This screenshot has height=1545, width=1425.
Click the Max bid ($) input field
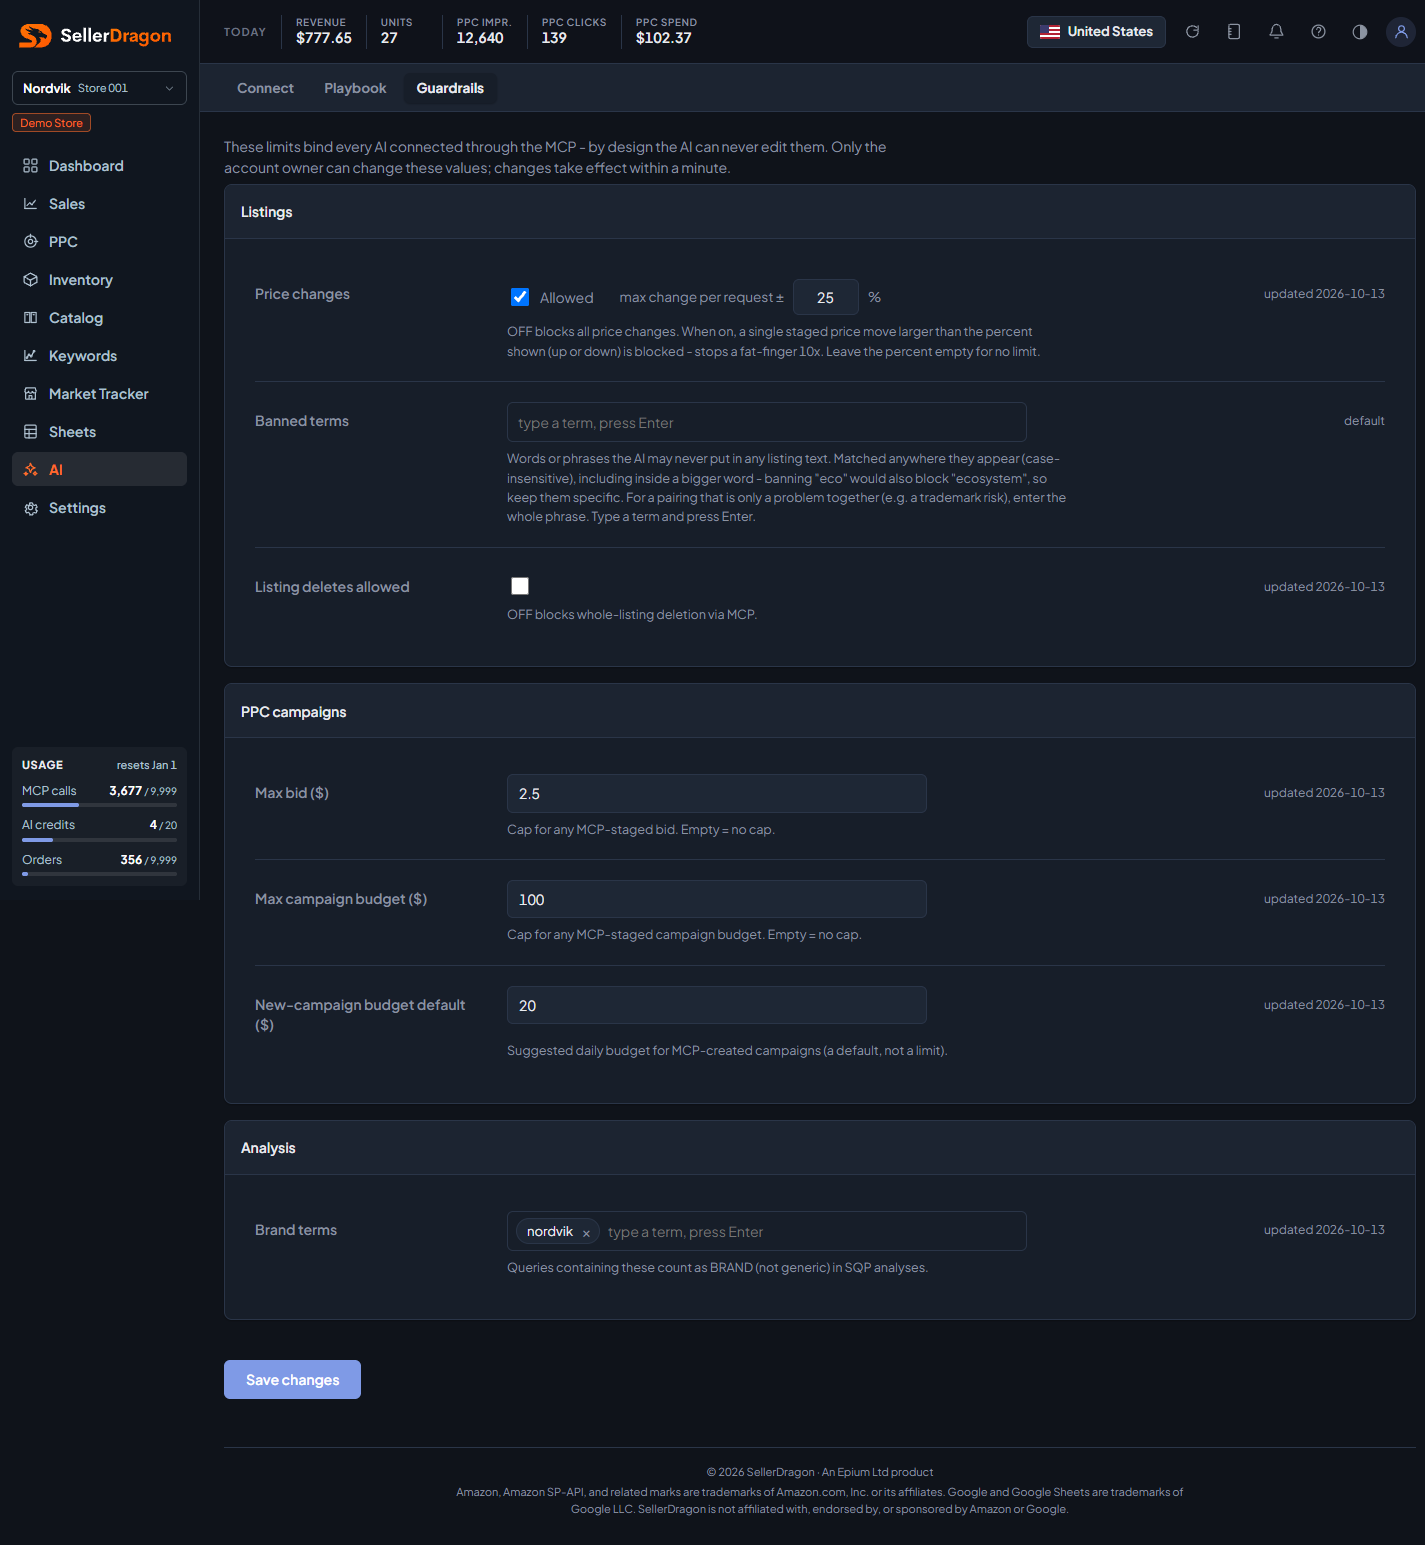pos(717,794)
